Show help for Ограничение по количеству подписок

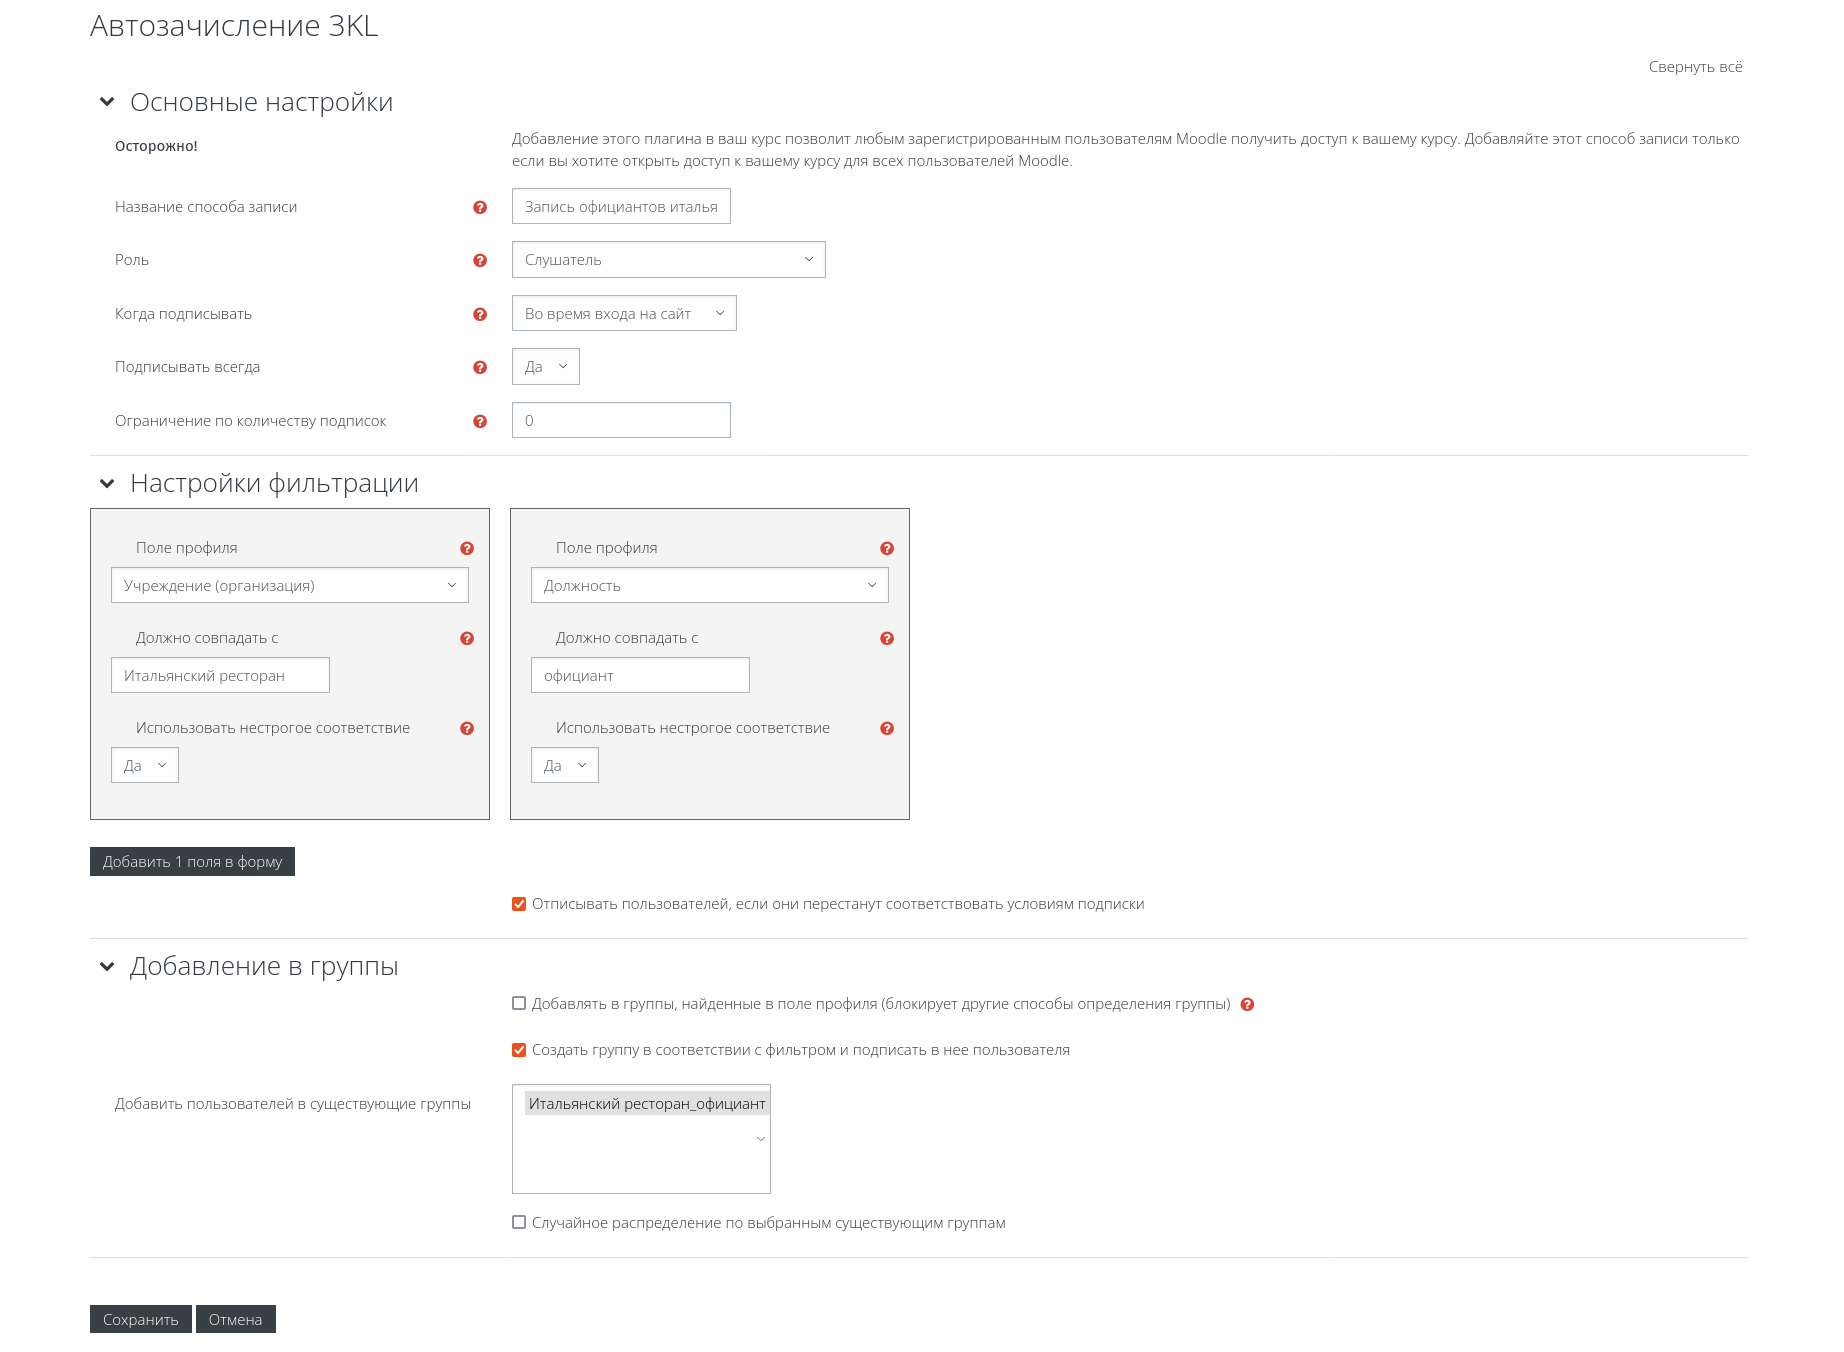point(480,421)
